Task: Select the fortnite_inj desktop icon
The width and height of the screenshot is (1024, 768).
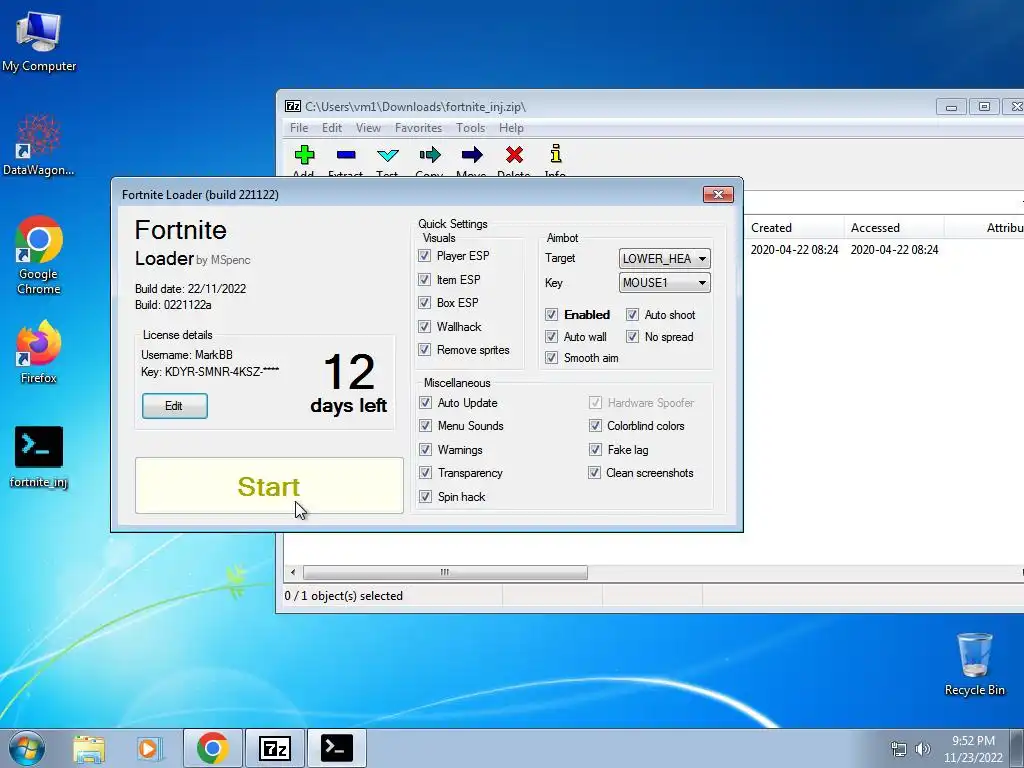Action: pyautogui.click(x=39, y=457)
